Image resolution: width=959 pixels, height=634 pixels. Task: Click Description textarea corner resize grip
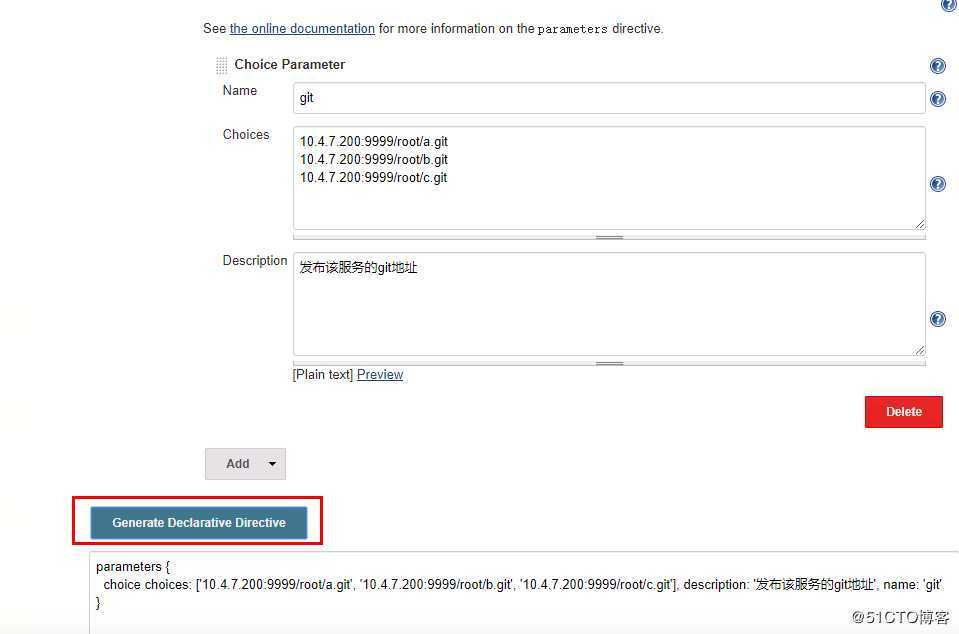pos(919,350)
